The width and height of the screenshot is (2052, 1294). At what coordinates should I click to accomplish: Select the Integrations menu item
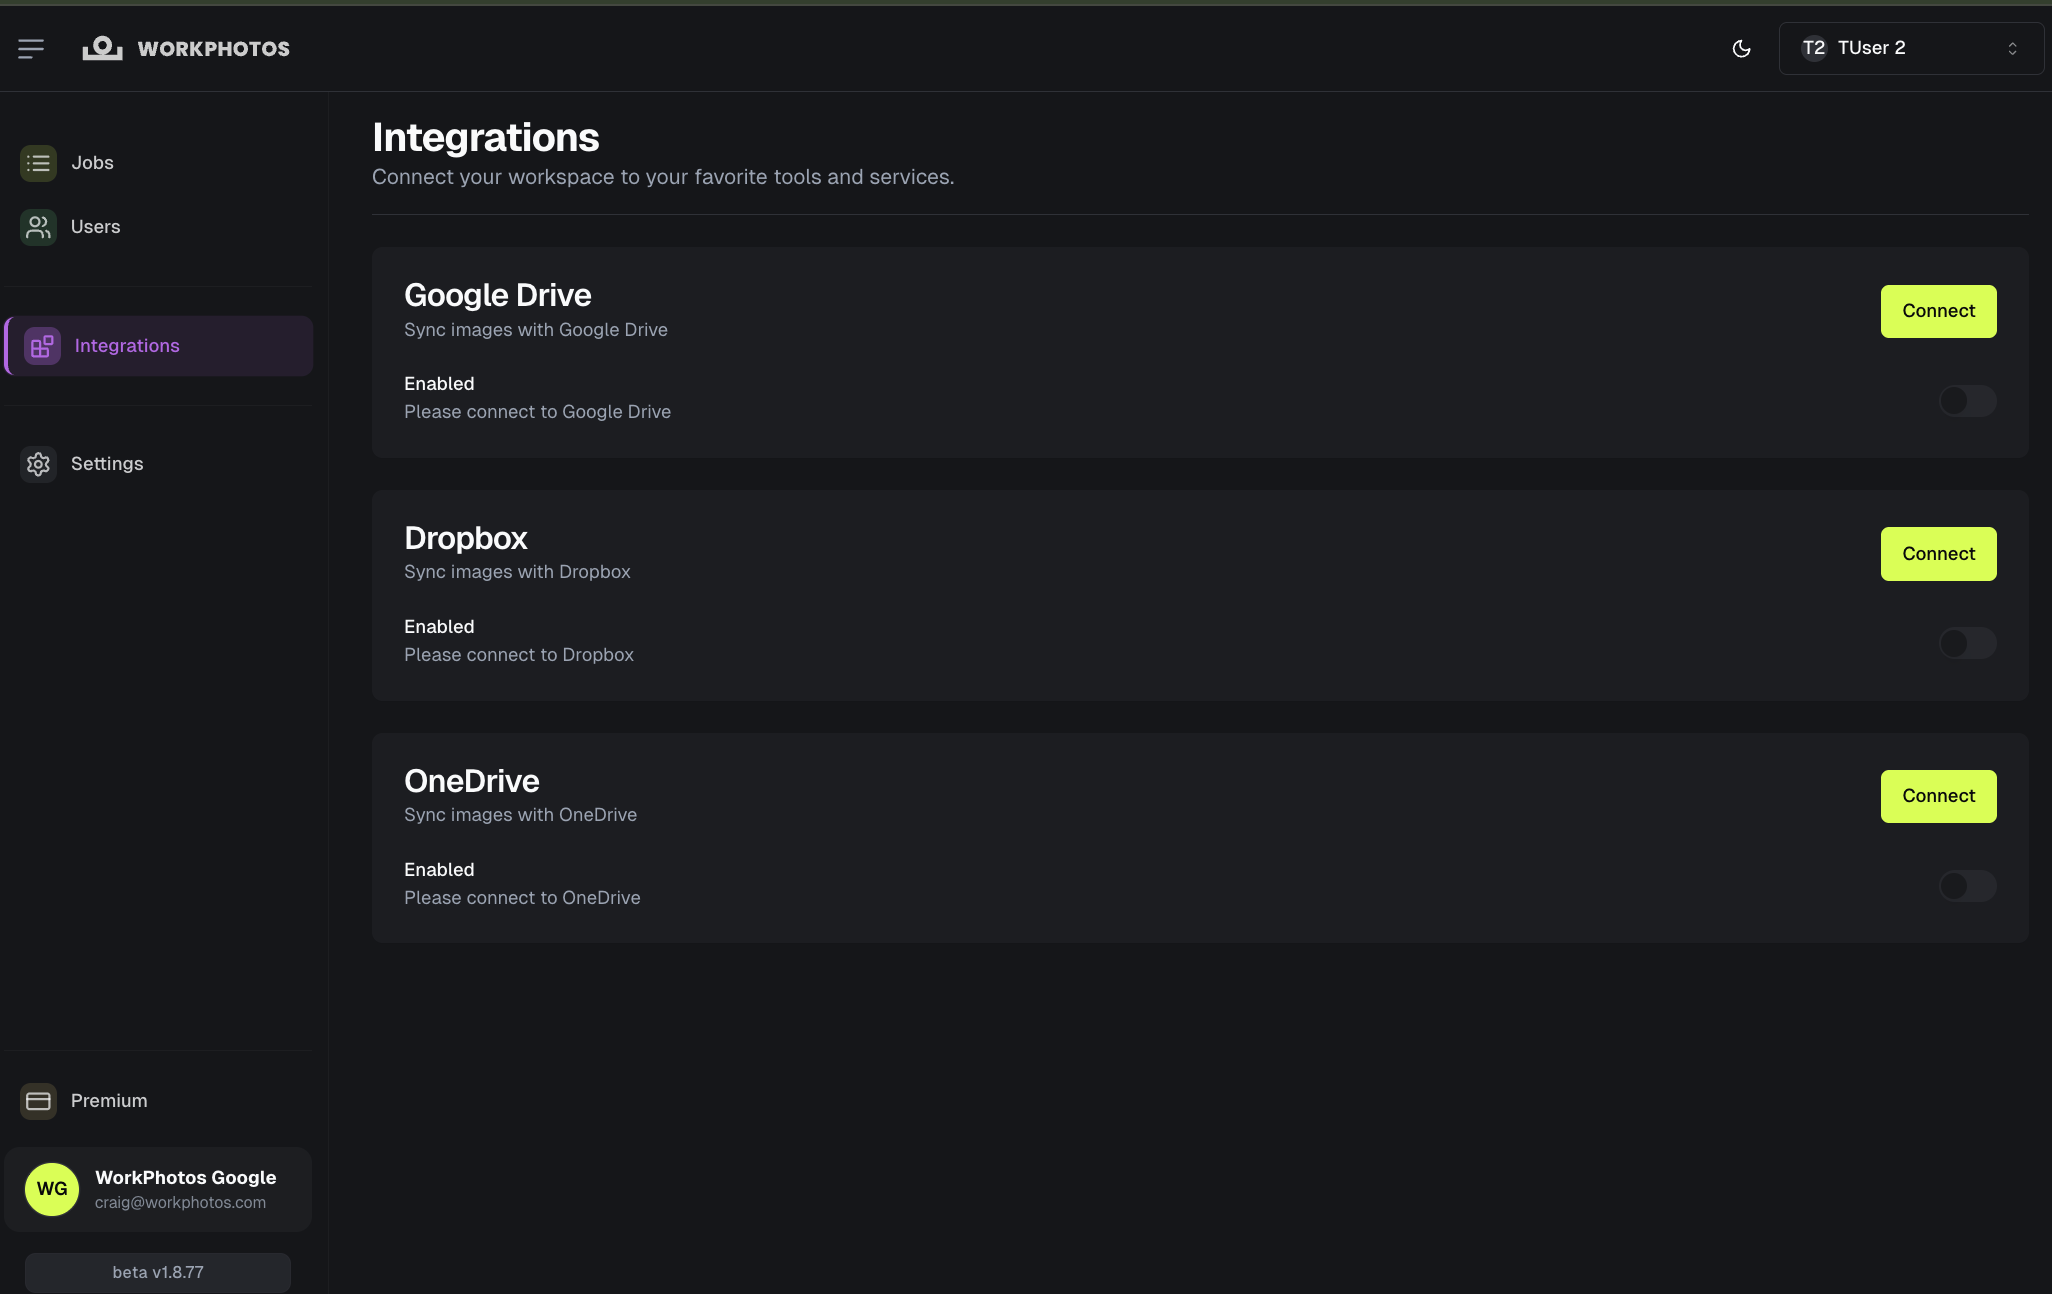coord(159,346)
